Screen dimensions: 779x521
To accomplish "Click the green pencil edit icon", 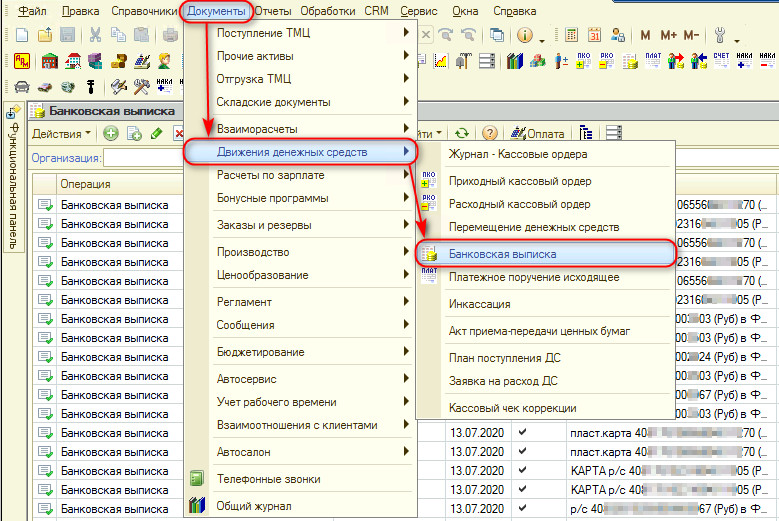I will point(156,134).
